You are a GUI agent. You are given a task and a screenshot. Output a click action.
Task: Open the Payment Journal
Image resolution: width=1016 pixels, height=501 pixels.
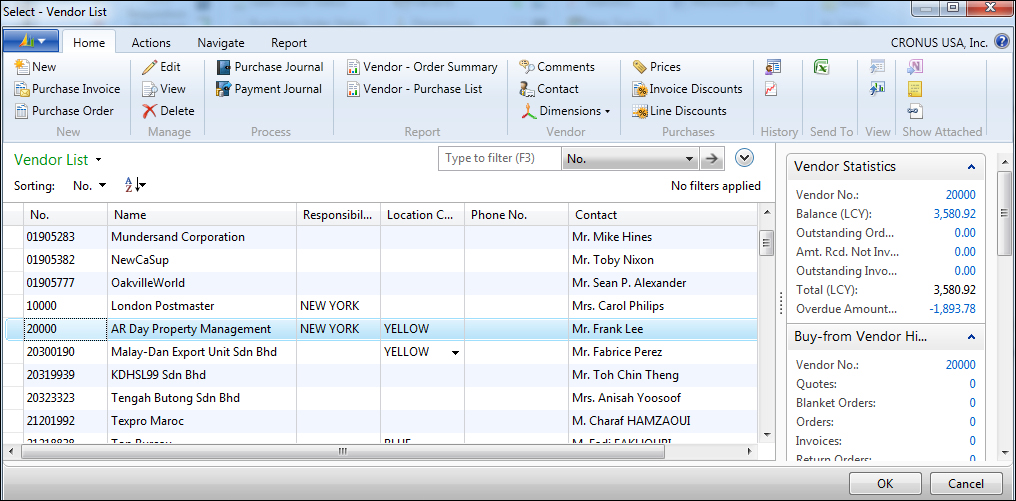click(270, 89)
